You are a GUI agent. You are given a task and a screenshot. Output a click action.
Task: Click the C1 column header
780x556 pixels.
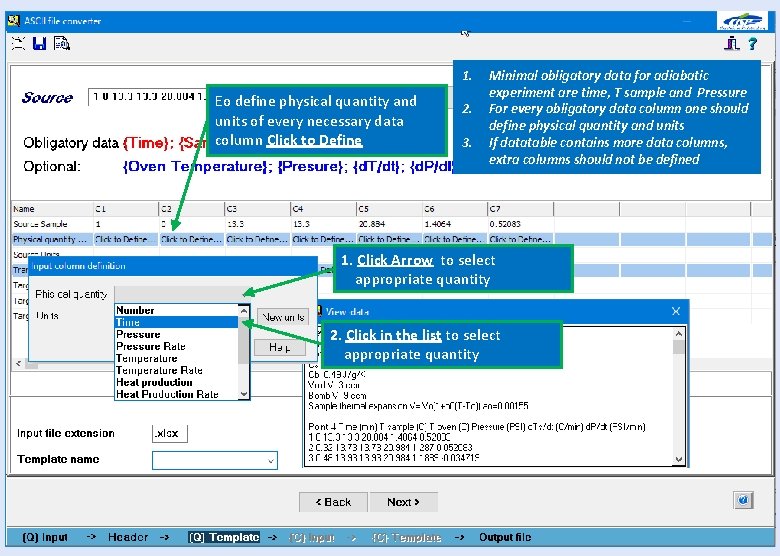pos(126,209)
